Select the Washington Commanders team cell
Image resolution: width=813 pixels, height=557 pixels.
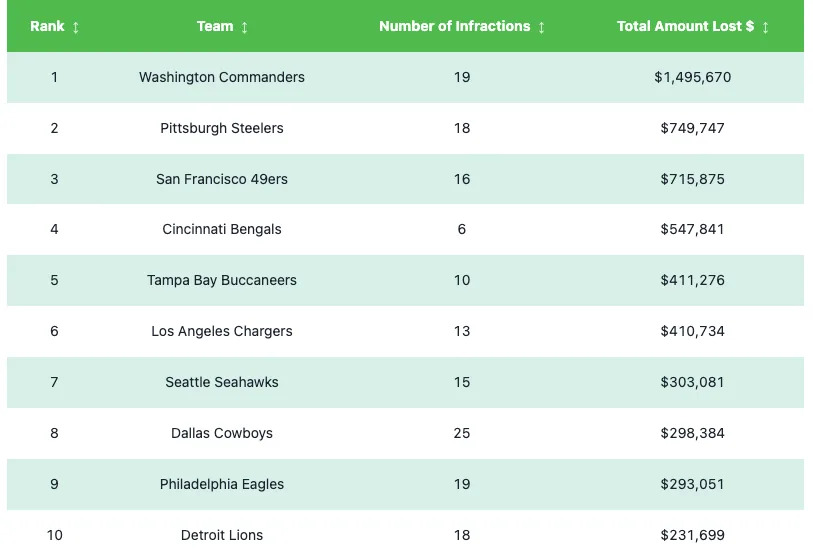pyautogui.click(x=222, y=77)
